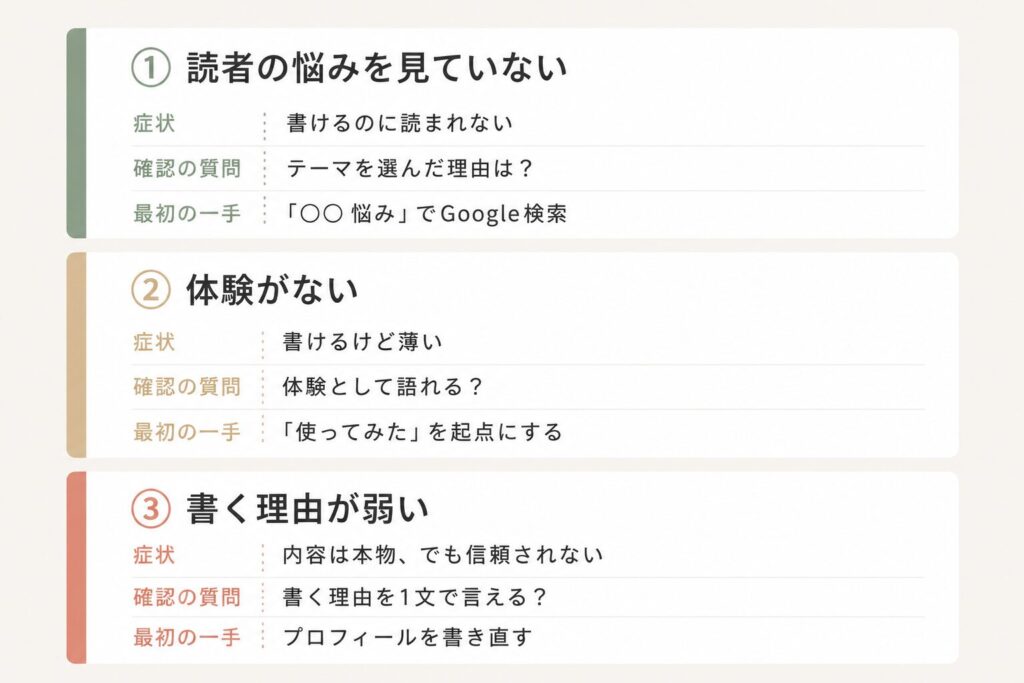Click the text 「使ってみた」を起点にする
The width and height of the screenshot is (1024, 683).
(421, 432)
